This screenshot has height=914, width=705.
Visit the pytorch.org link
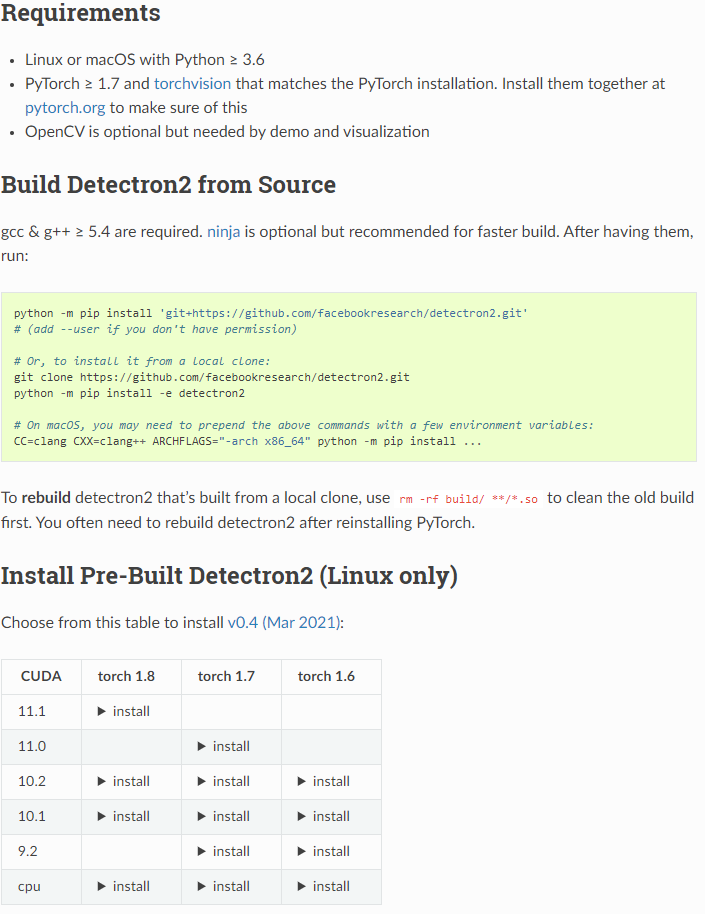pos(65,107)
